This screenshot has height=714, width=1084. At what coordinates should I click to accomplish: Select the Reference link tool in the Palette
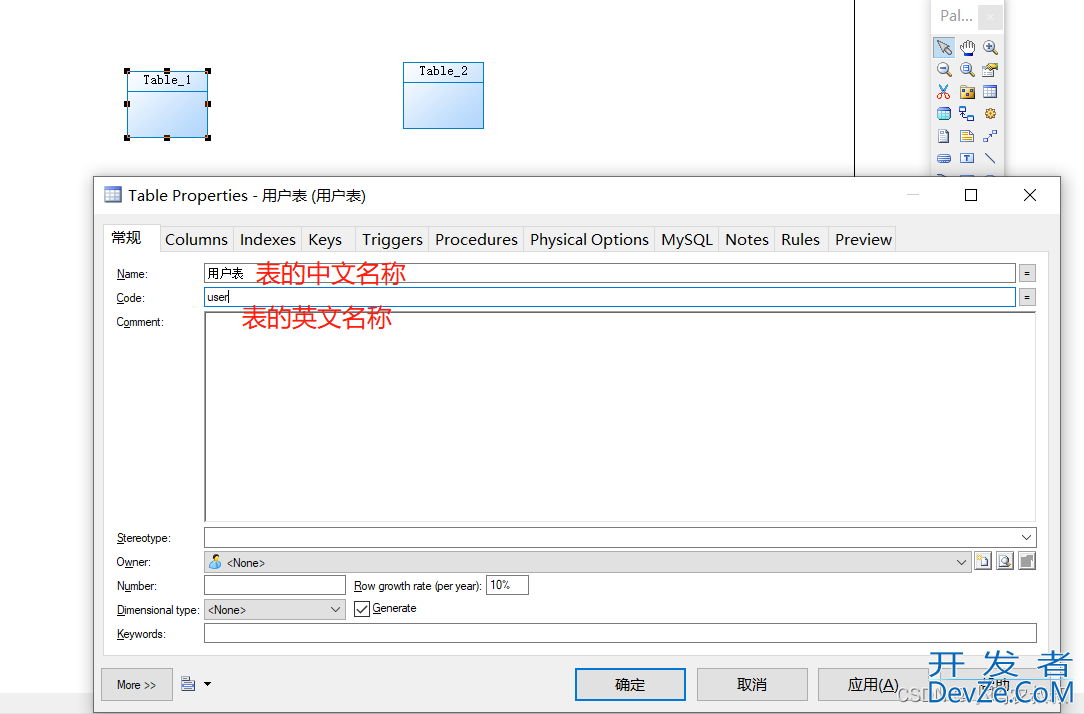pyautogui.click(x=967, y=114)
